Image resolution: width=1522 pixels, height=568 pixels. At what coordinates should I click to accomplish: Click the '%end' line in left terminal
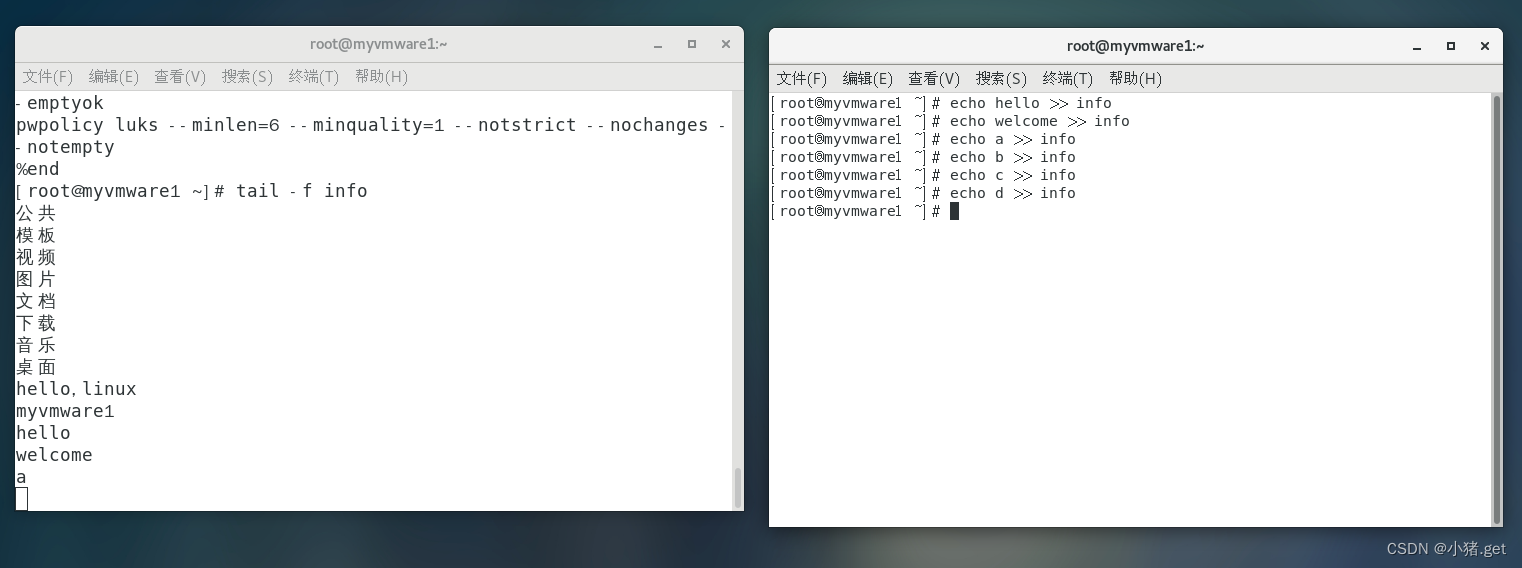38,169
